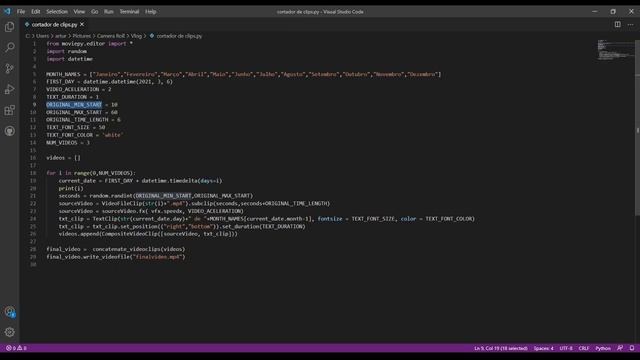
Task: Open the Selection menu
Action: [57, 11]
